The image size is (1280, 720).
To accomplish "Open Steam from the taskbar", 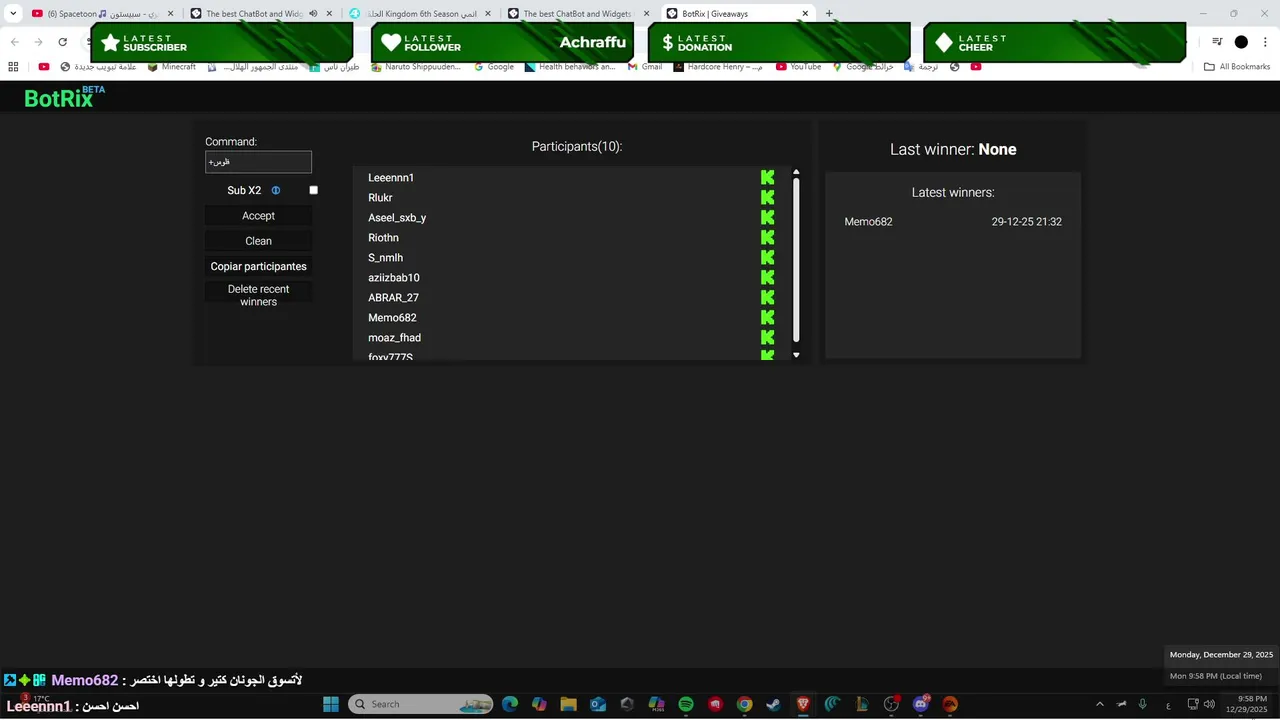I will tap(774, 704).
